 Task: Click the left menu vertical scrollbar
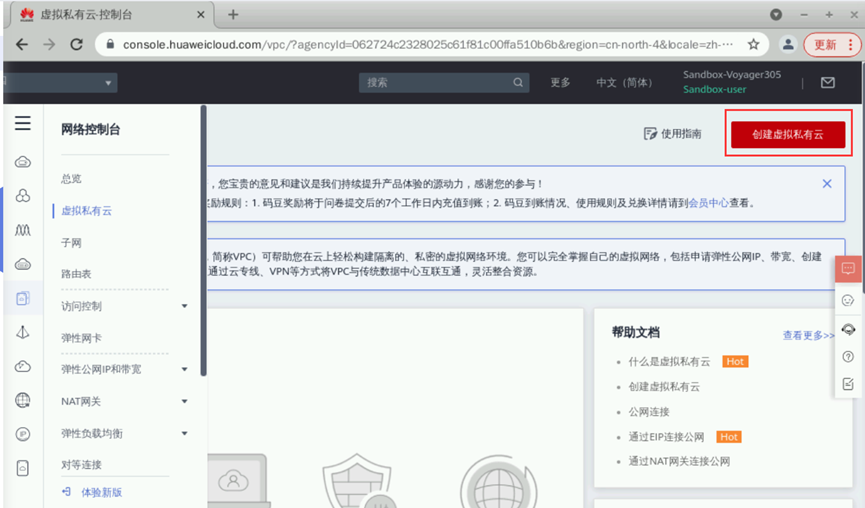click(204, 240)
